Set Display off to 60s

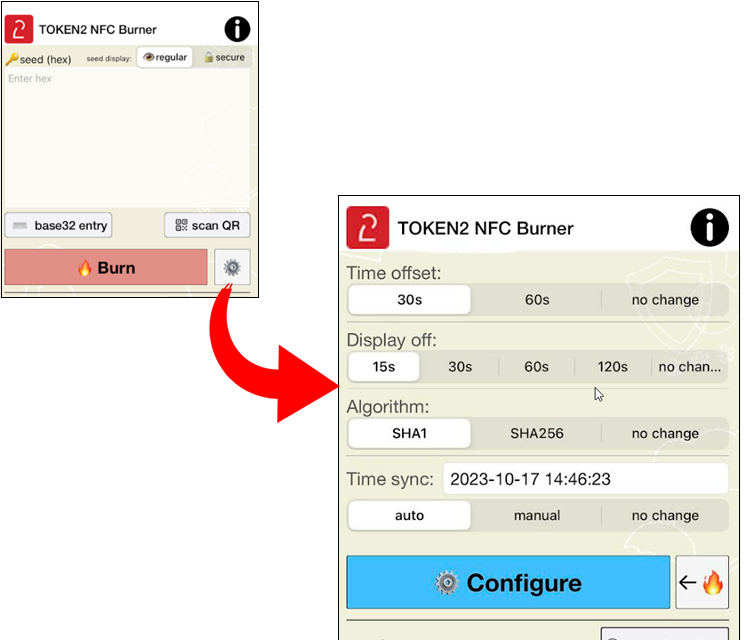coord(536,367)
